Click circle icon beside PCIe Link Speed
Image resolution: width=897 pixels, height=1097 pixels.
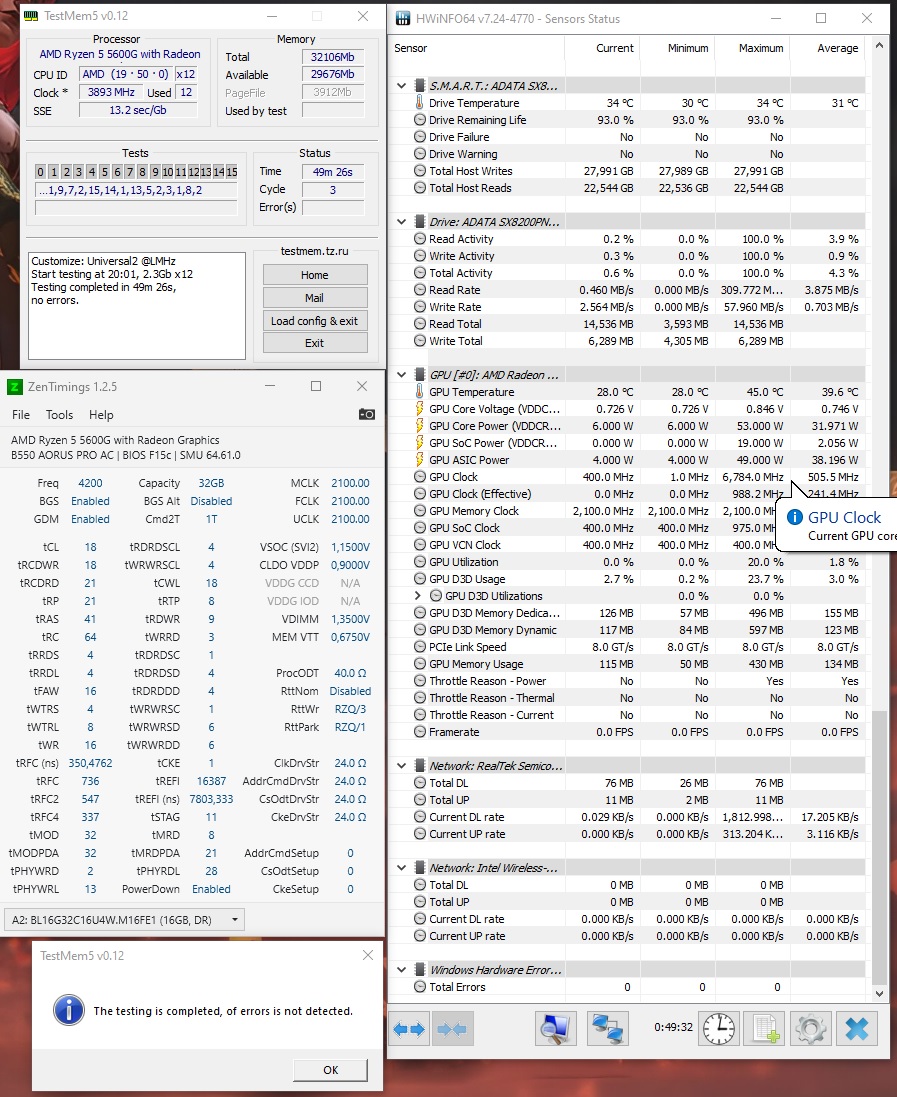(x=420, y=646)
